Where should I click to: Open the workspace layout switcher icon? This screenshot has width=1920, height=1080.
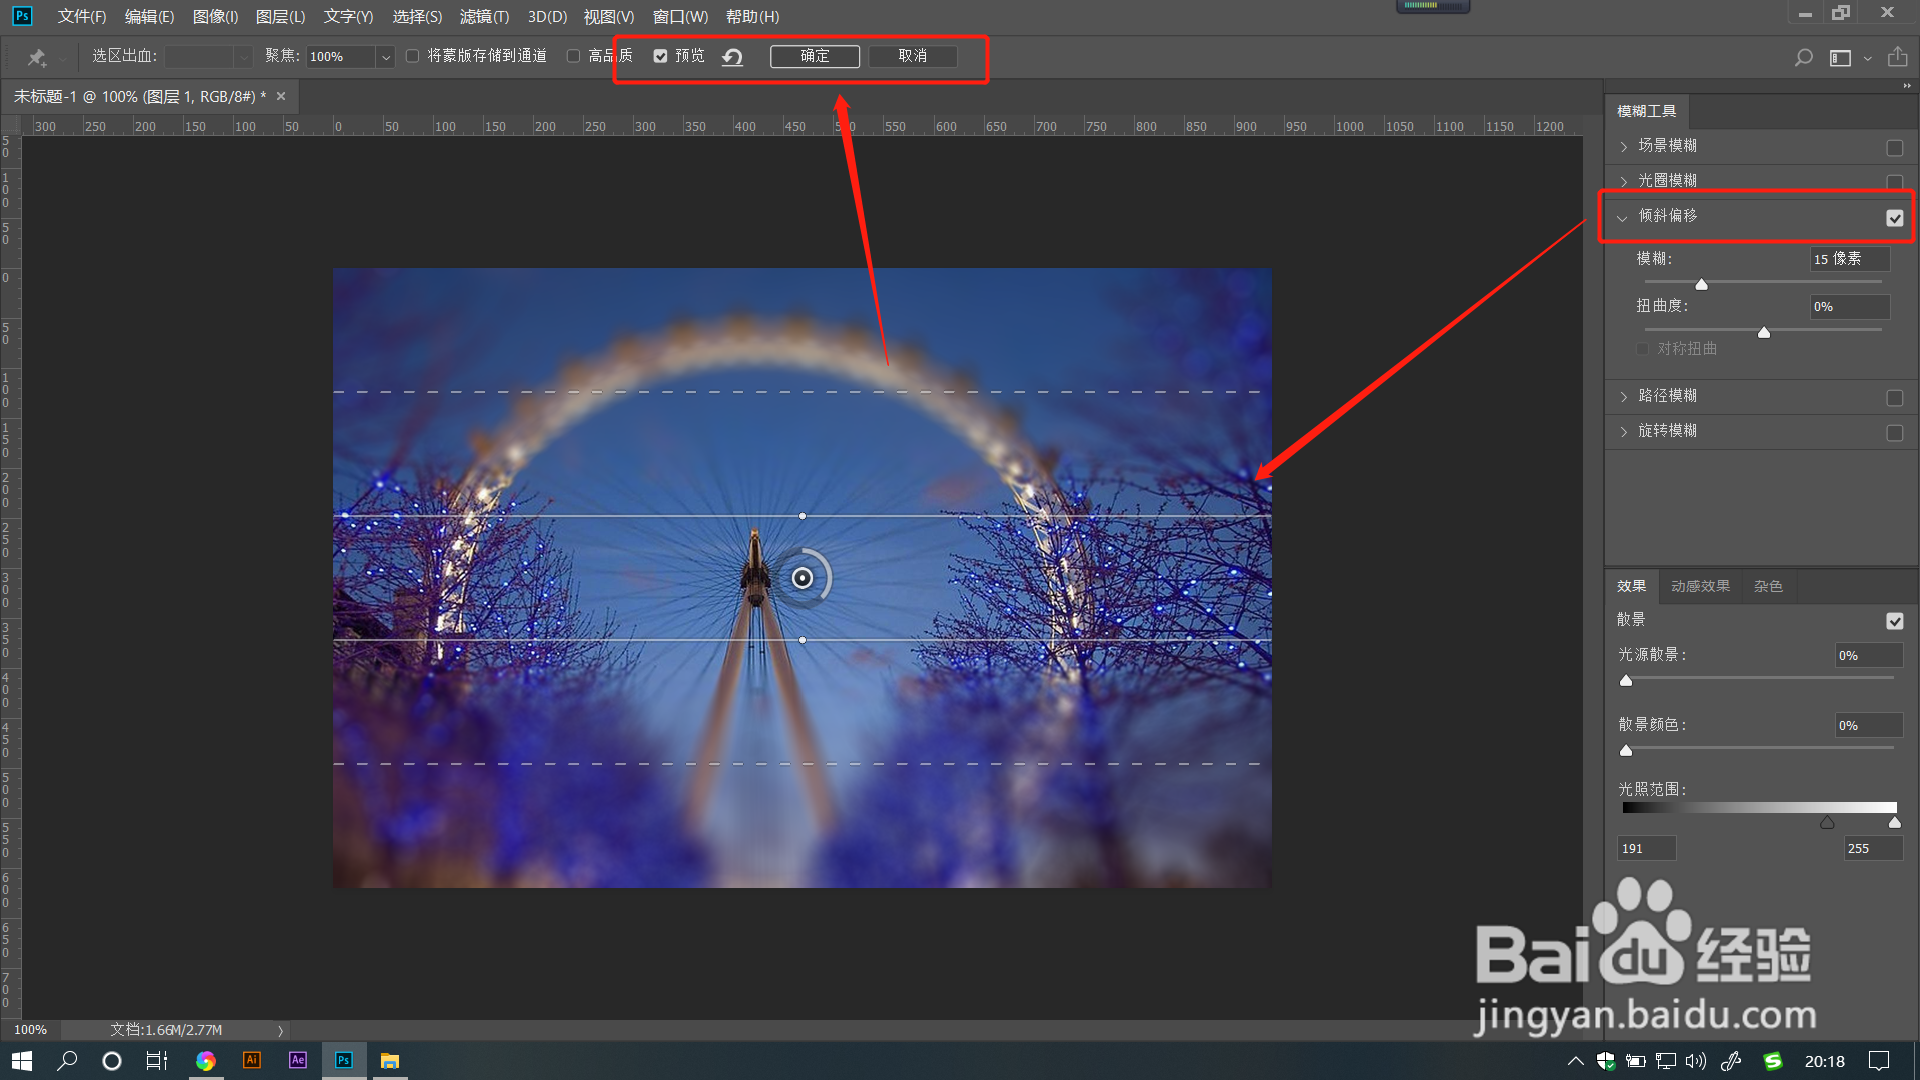click(1840, 58)
